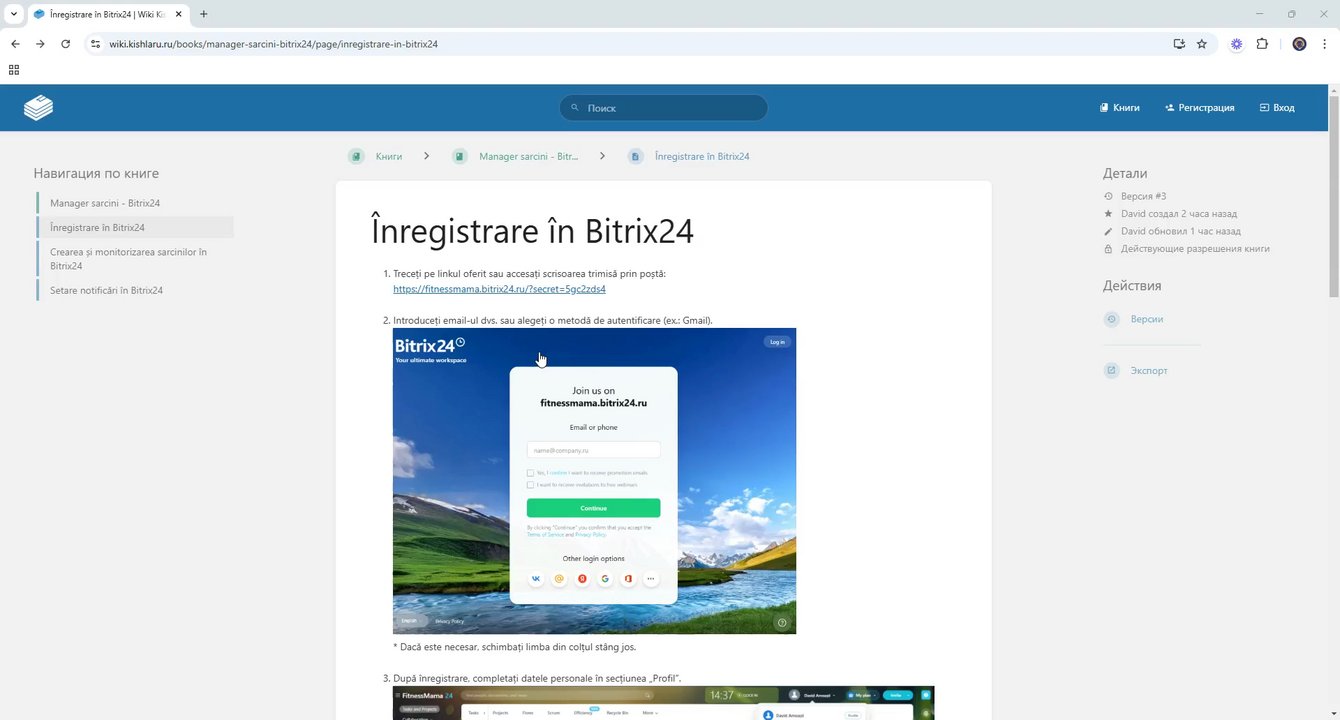Close the Înregistrare în Bitrix24 tab
The width and height of the screenshot is (1340, 720).
click(179, 14)
